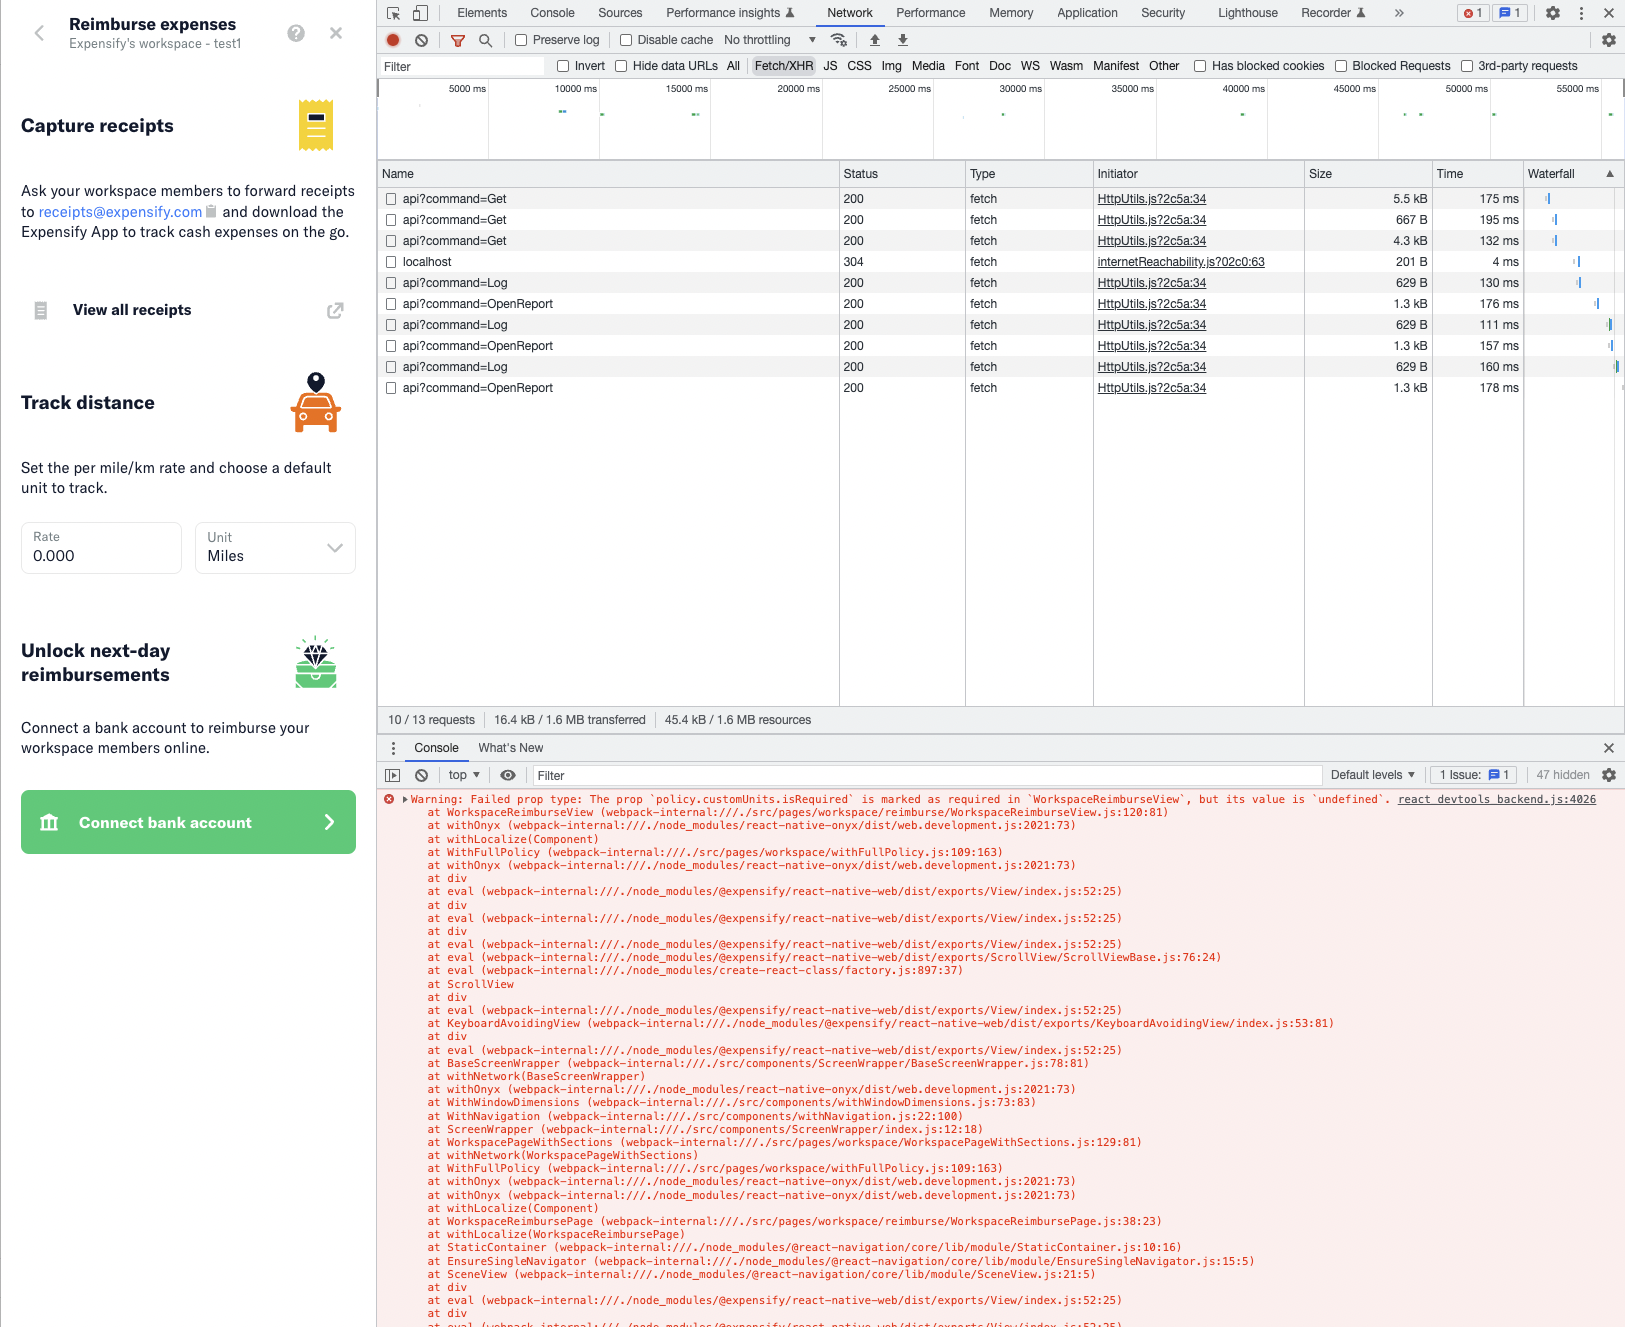Open Unit Miles dropdown
The width and height of the screenshot is (1625, 1327).
coord(275,548)
